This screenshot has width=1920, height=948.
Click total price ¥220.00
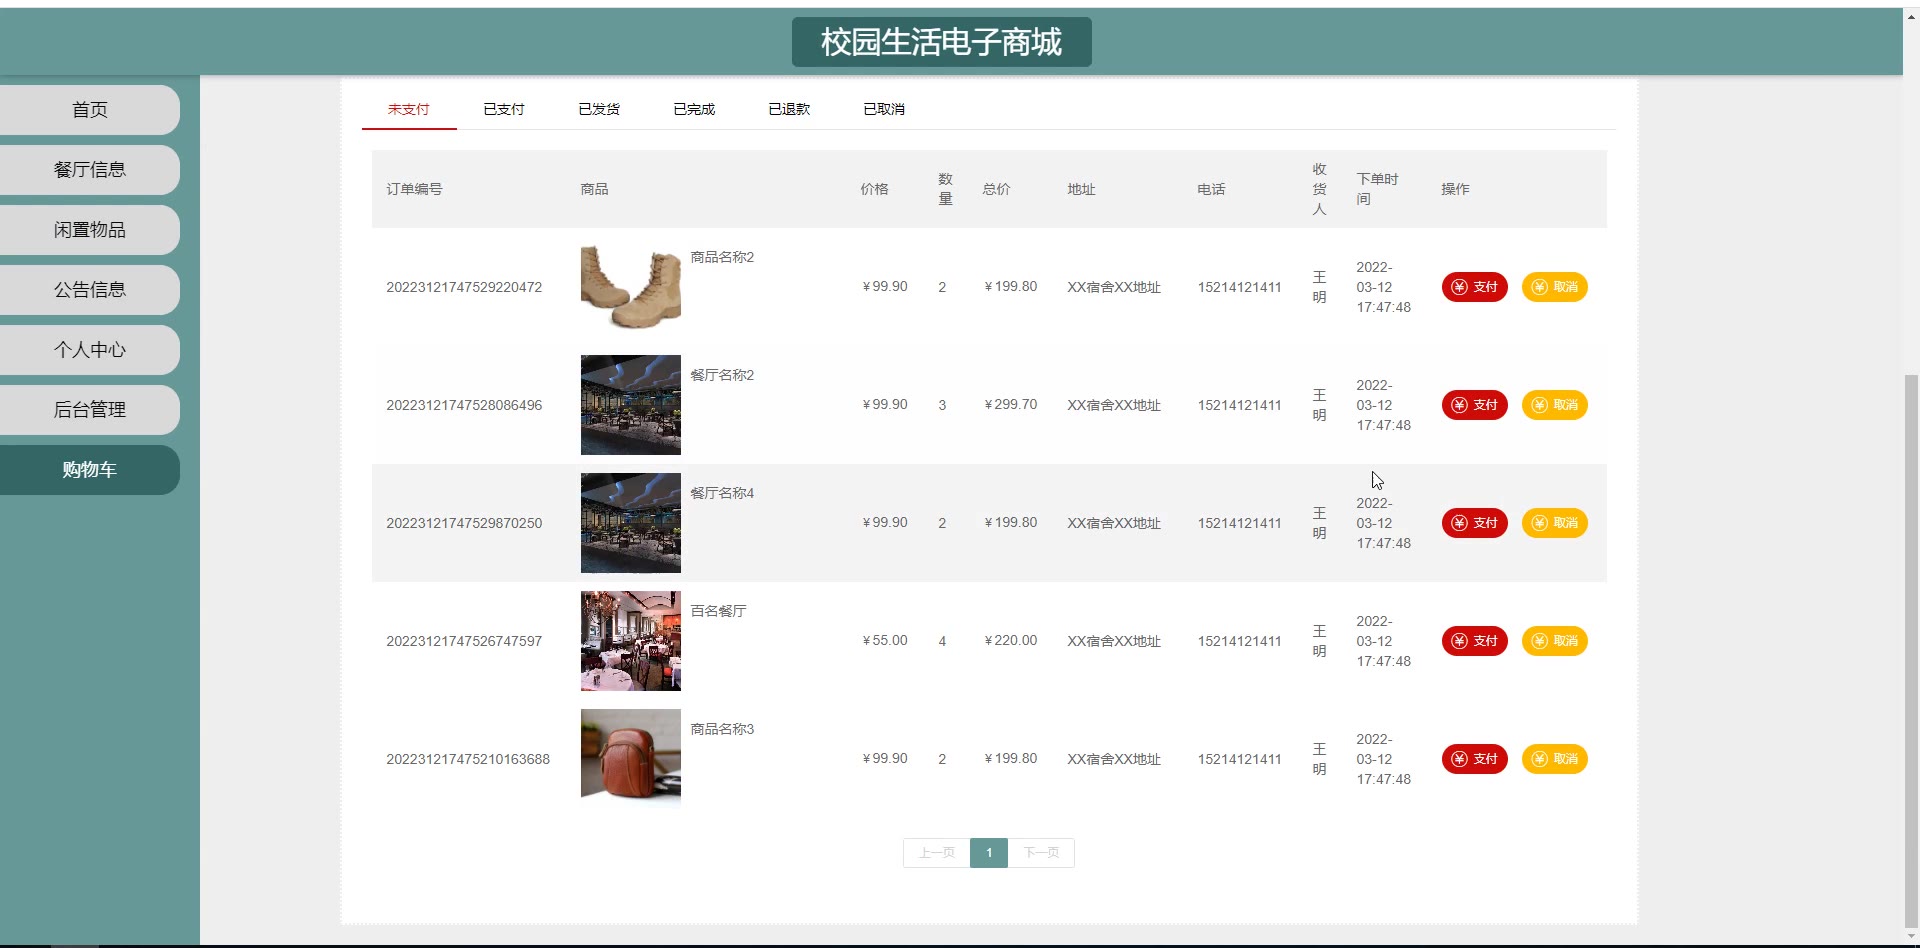click(x=1010, y=640)
